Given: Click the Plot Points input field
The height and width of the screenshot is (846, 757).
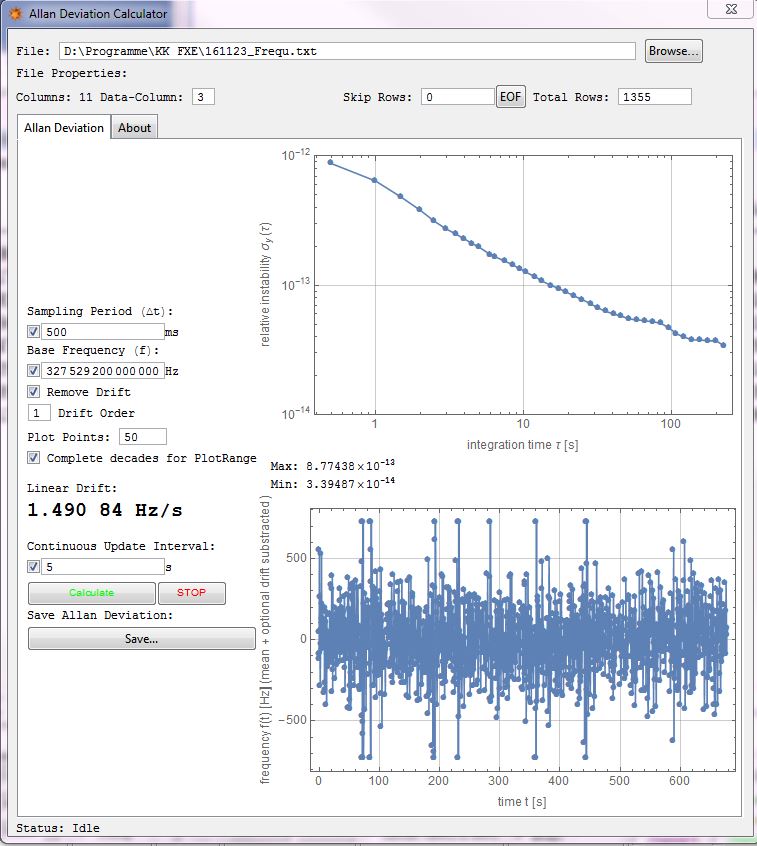Looking at the screenshot, I should point(143,437).
